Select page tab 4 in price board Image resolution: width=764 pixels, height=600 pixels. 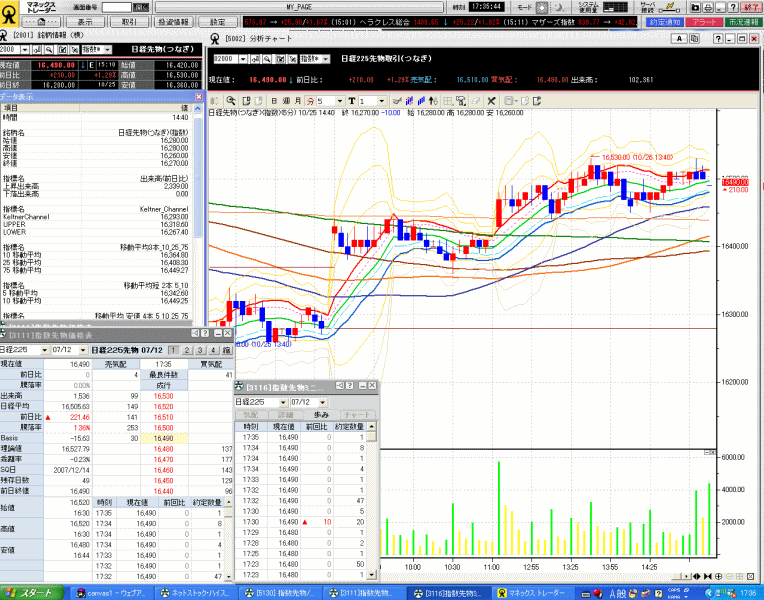213,350
